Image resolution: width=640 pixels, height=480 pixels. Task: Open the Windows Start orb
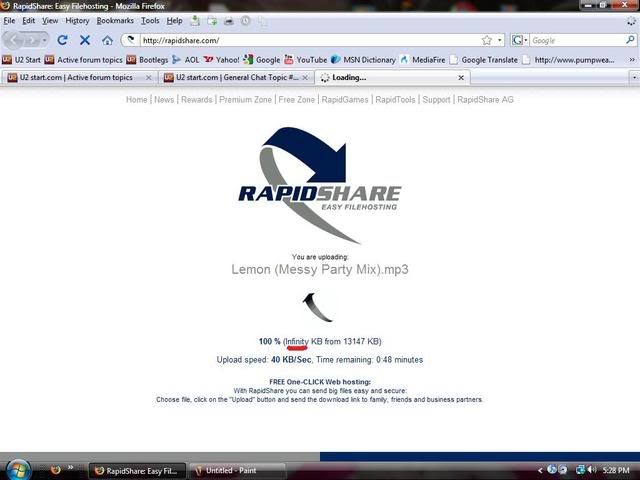(16, 470)
